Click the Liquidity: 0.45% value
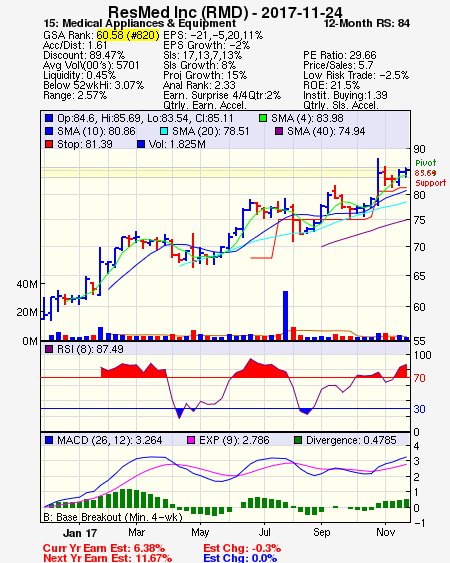Viewport: 450px width, 563px height. 79,75
